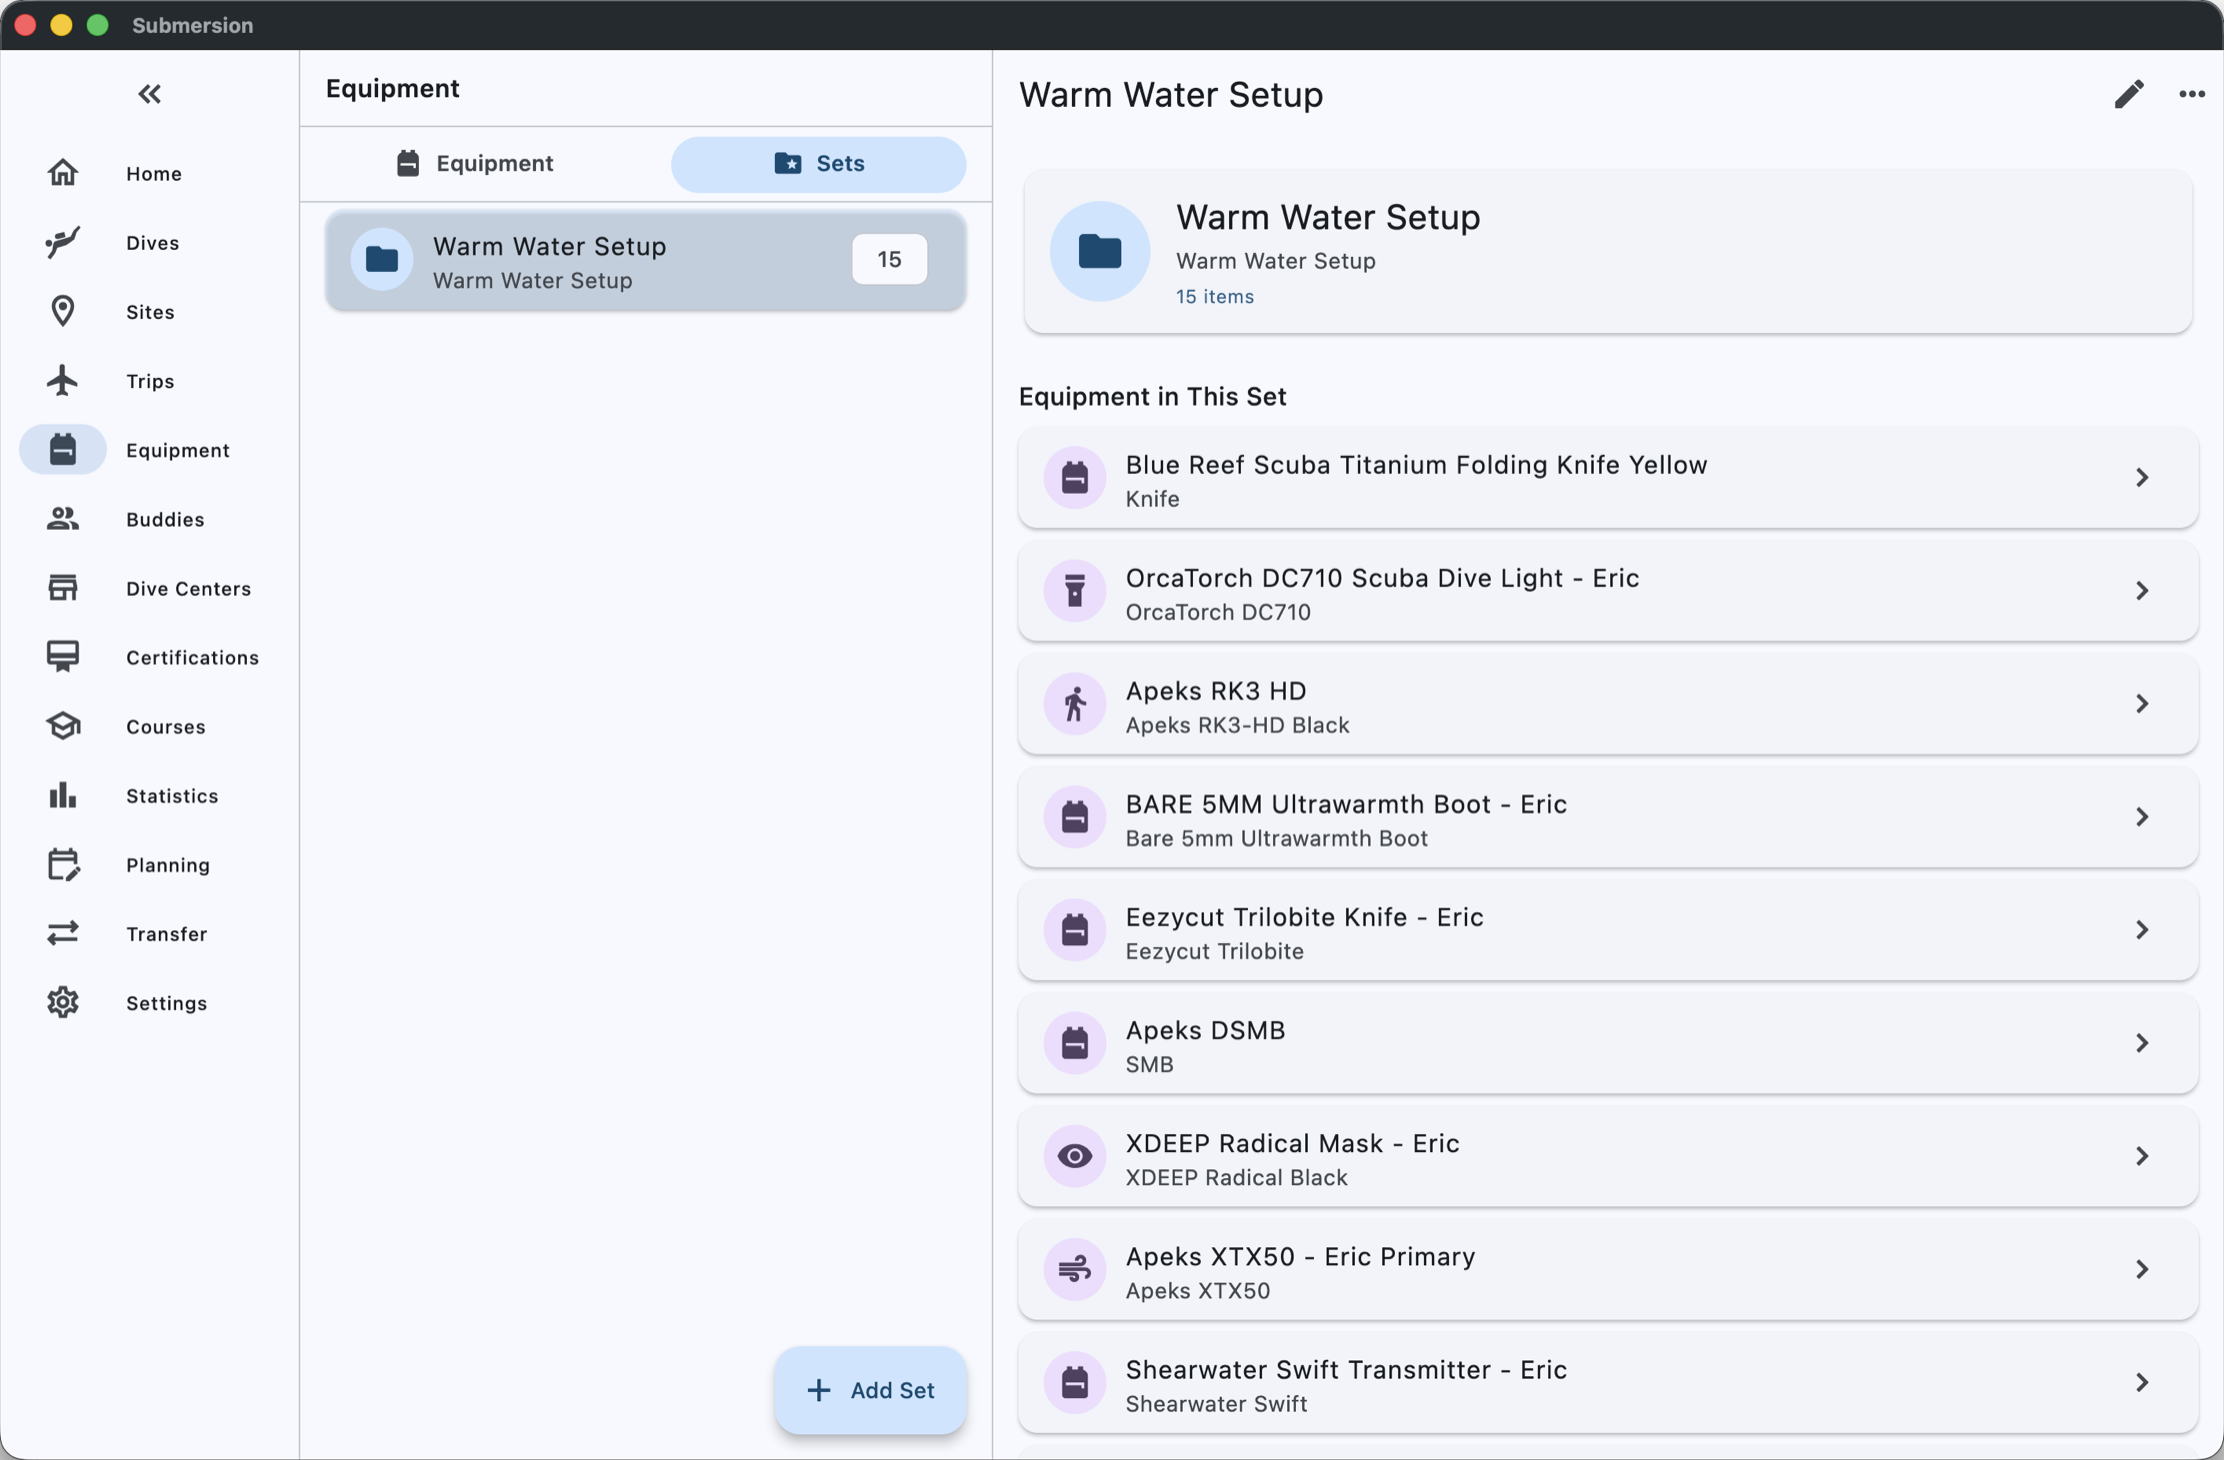Screen dimensions: 2224x1460
Task: Click the 15 items link
Action: (x=1215, y=296)
